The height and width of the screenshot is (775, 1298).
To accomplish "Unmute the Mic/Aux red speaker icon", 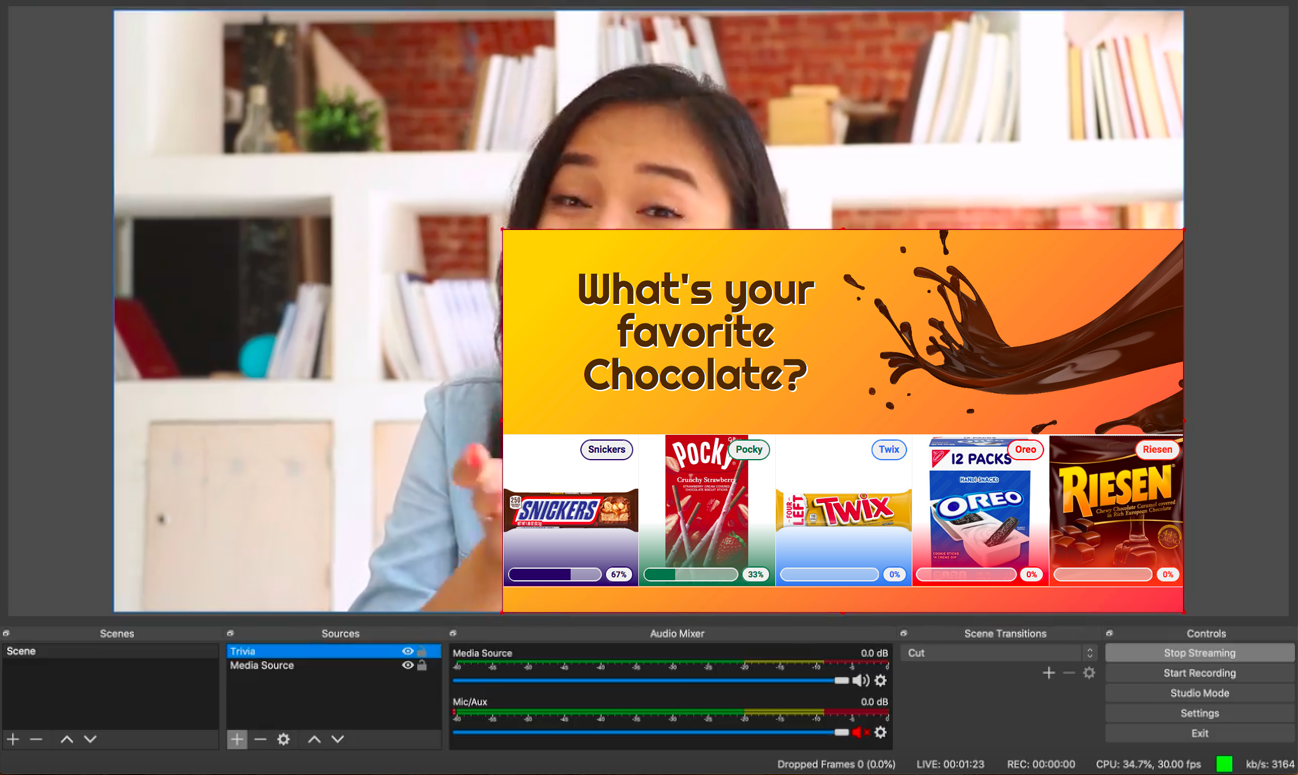I will [x=860, y=732].
